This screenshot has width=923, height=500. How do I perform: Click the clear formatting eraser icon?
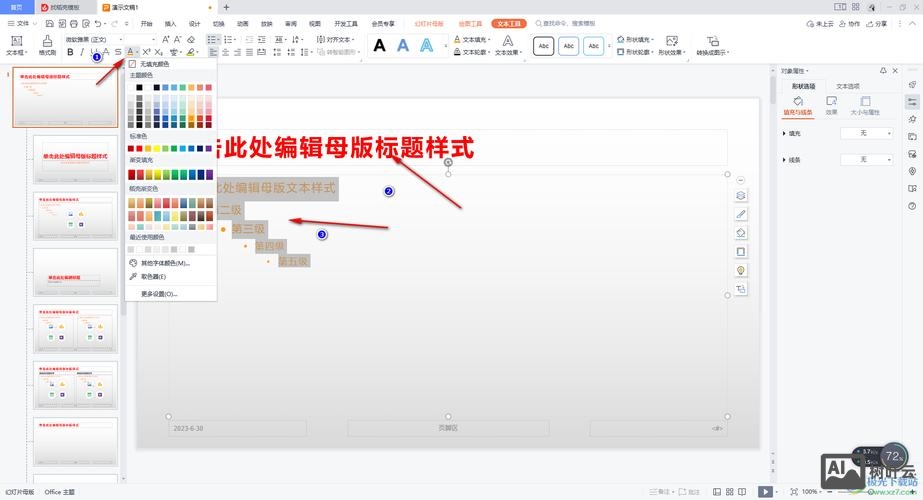click(191, 39)
